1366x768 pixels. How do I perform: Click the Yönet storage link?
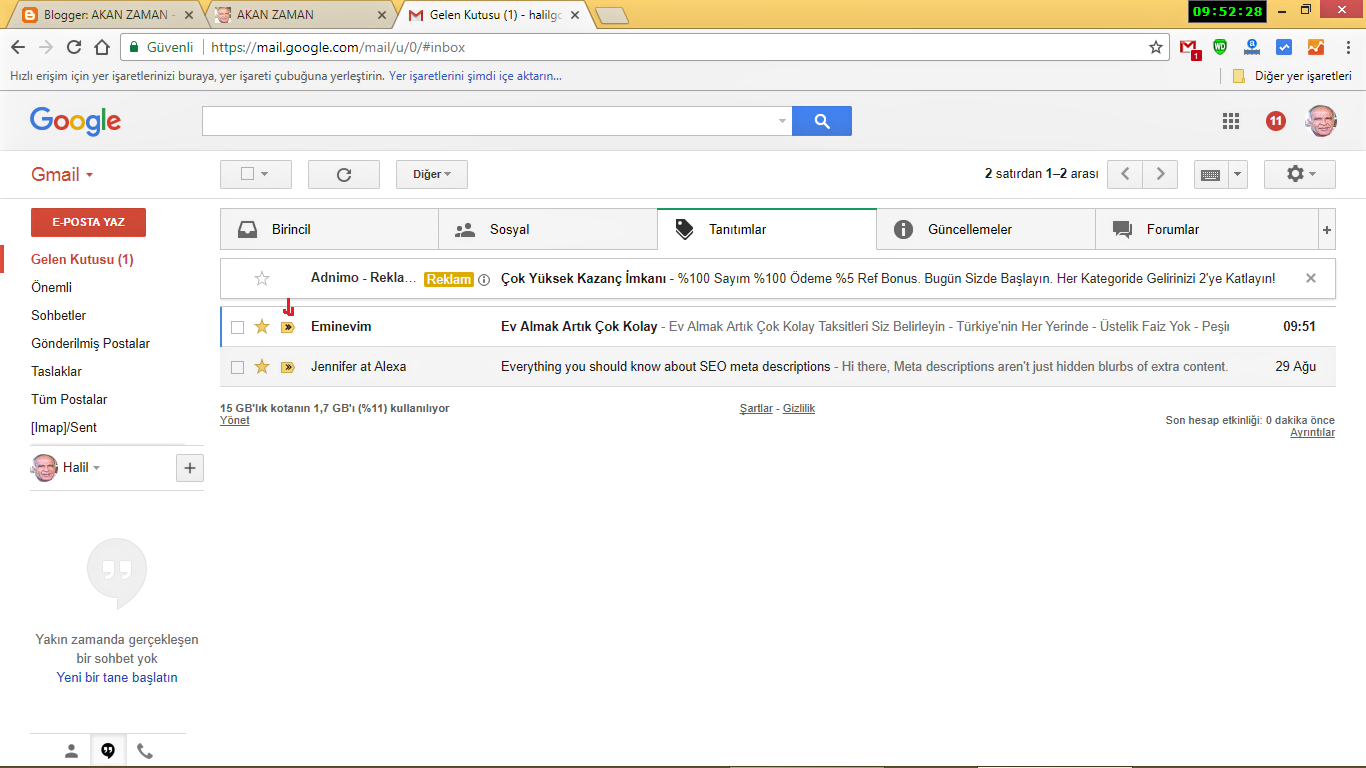pyautogui.click(x=235, y=421)
